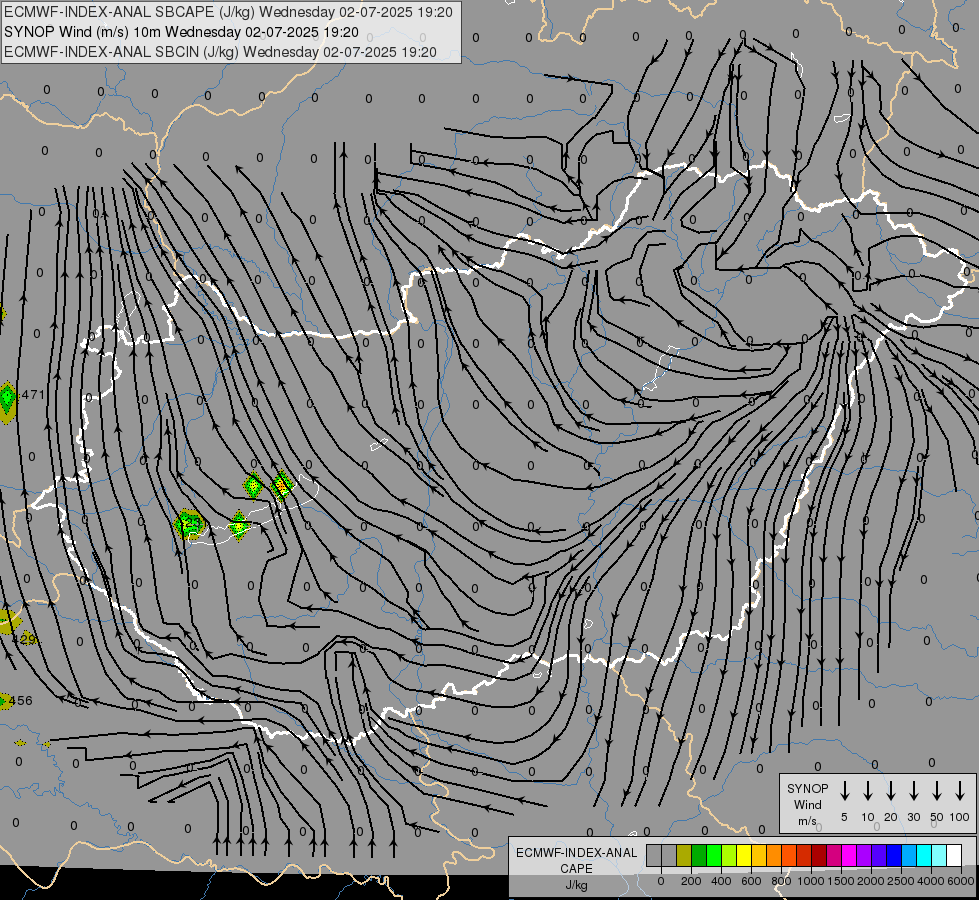Image resolution: width=979 pixels, height=900 pixels.
Task: Pick the dark red CAPE legend swatch
Action: pos(820,855)
